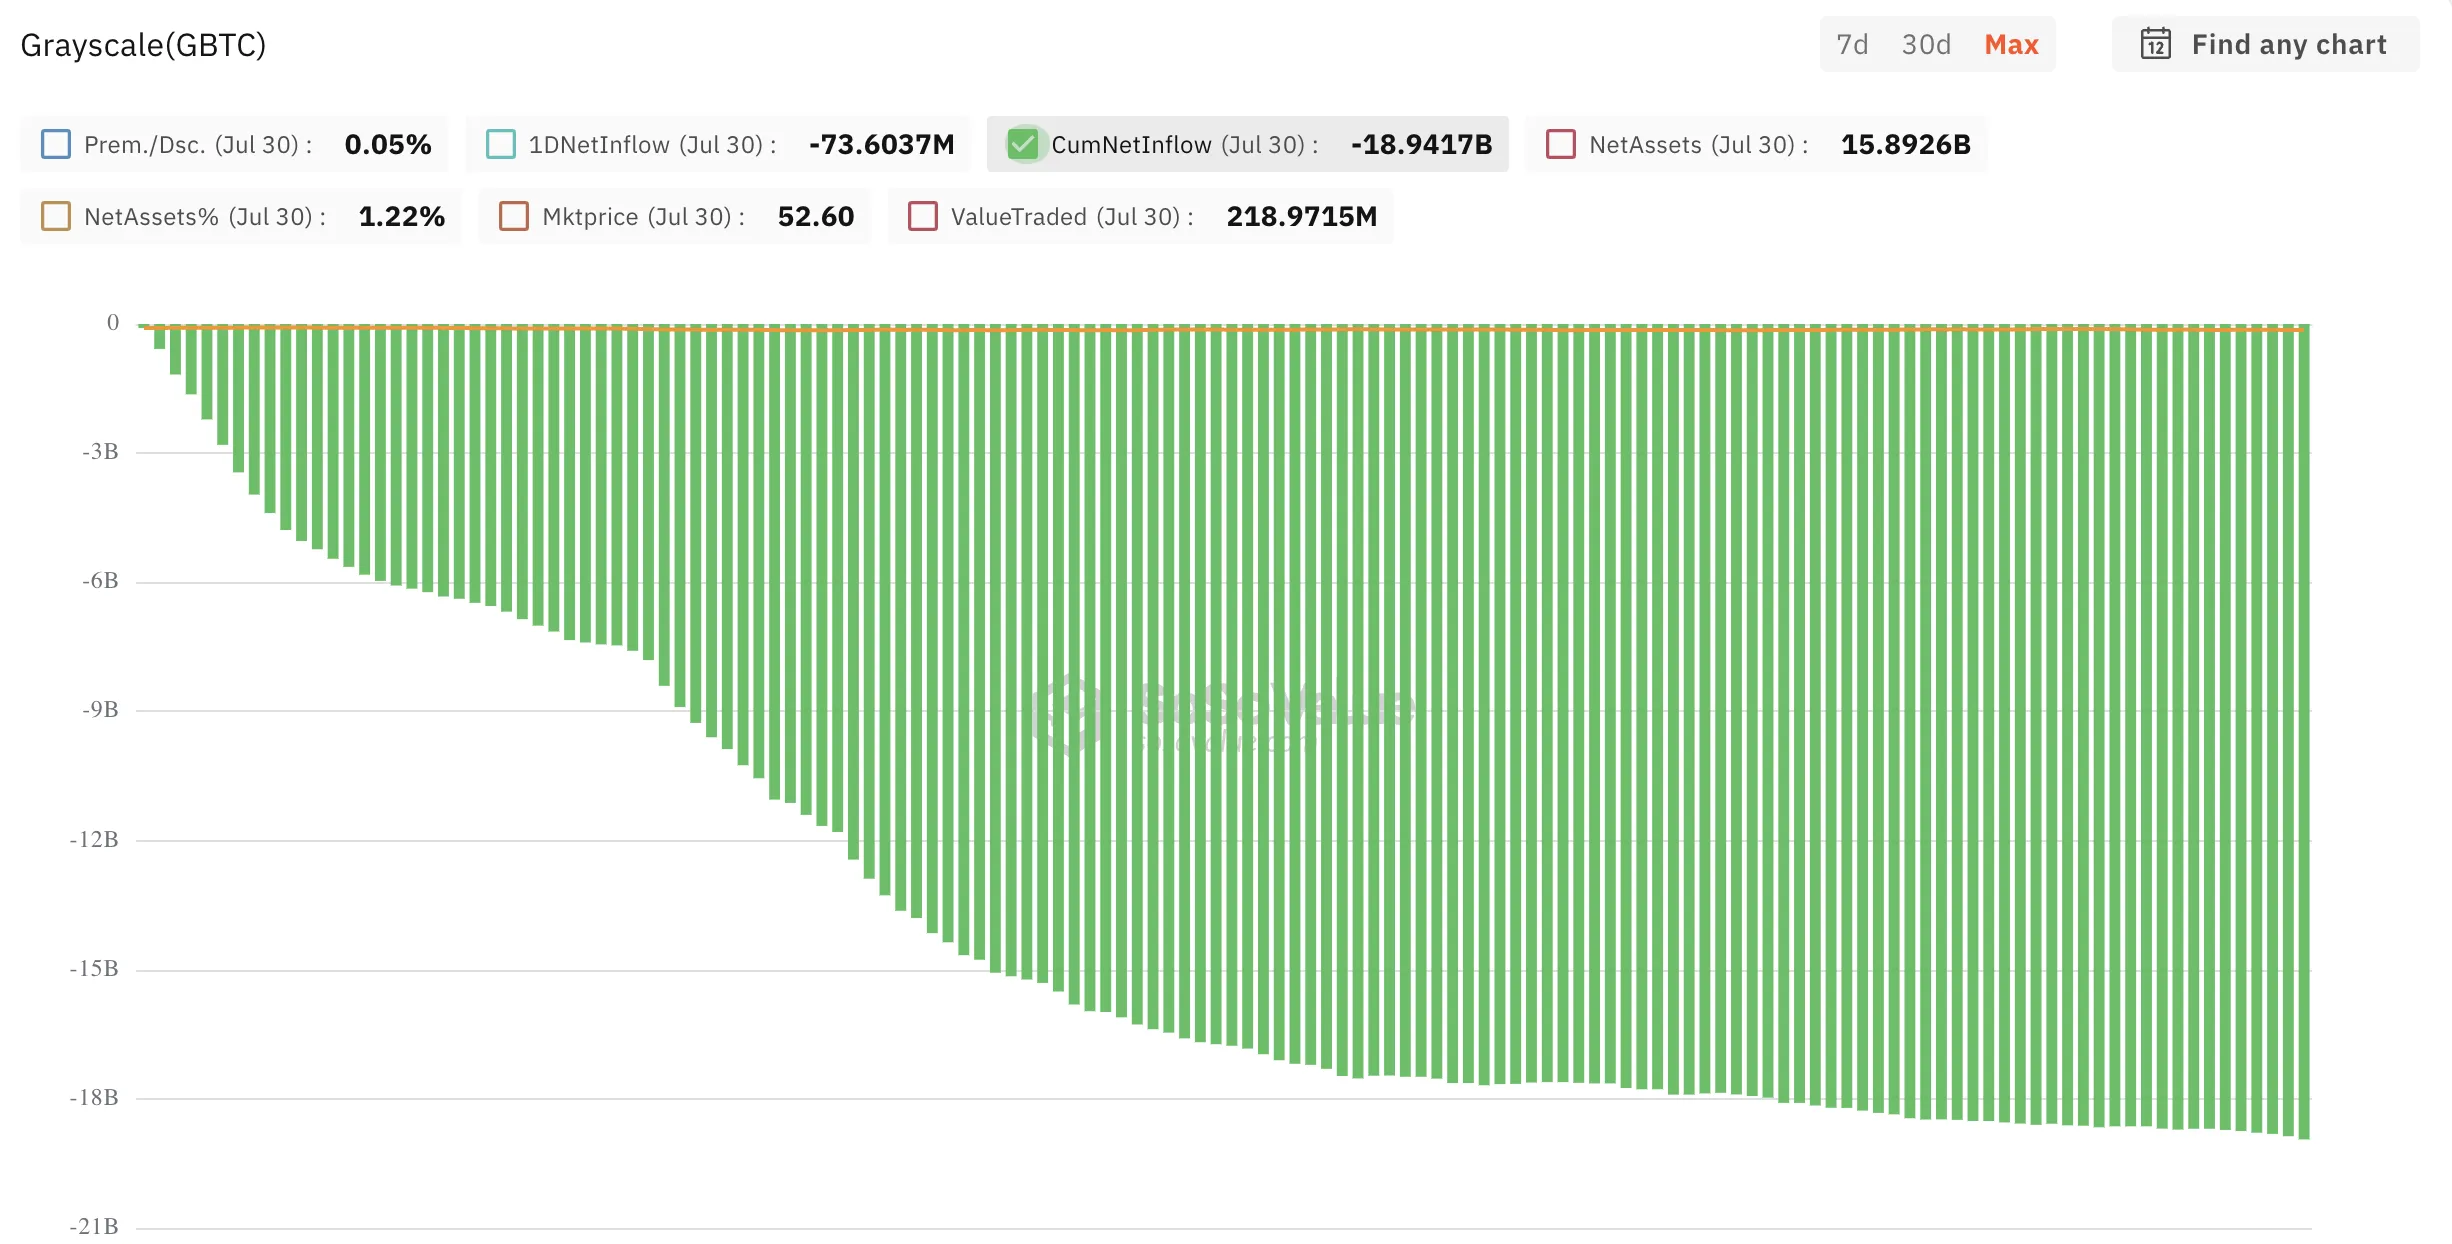Click the green checkmark on CumNetInflow
2452x1244 pixels.
1022,145
